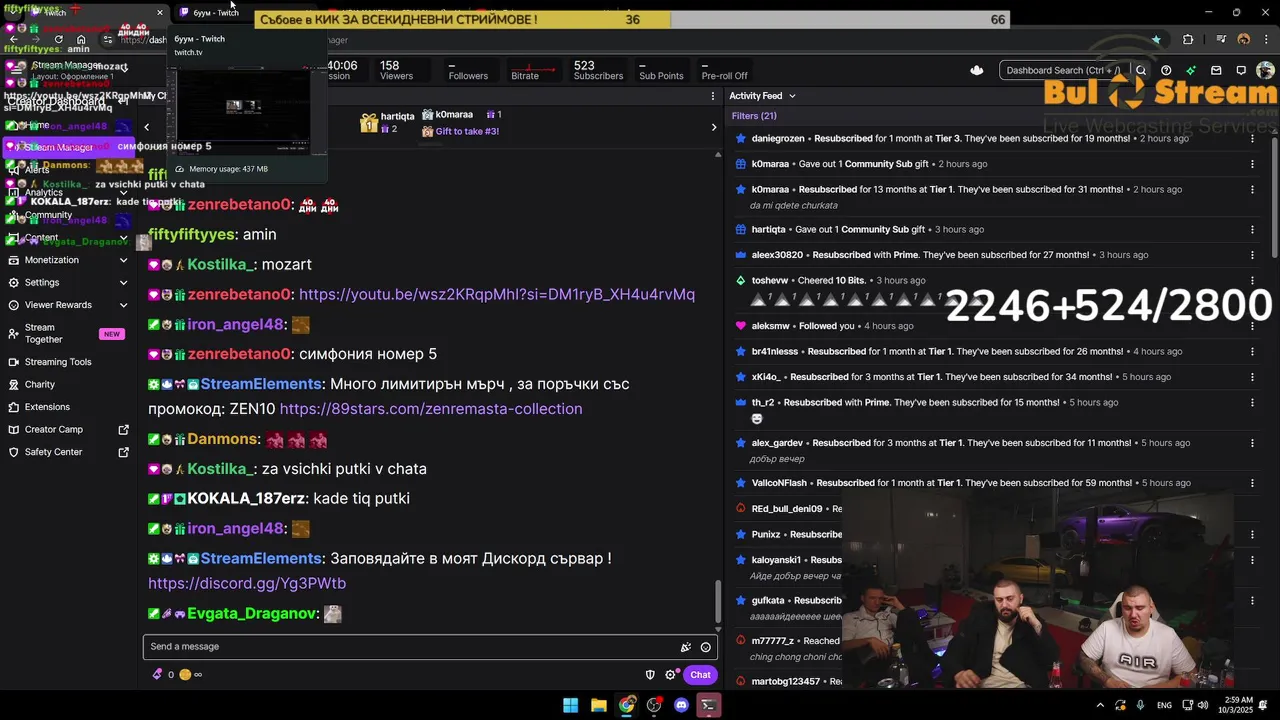Image resolution: width=1280 pixels, height=720 pixels.
Task: Open chat panel three-dot options menu
Action: click(x=713, y=96)
